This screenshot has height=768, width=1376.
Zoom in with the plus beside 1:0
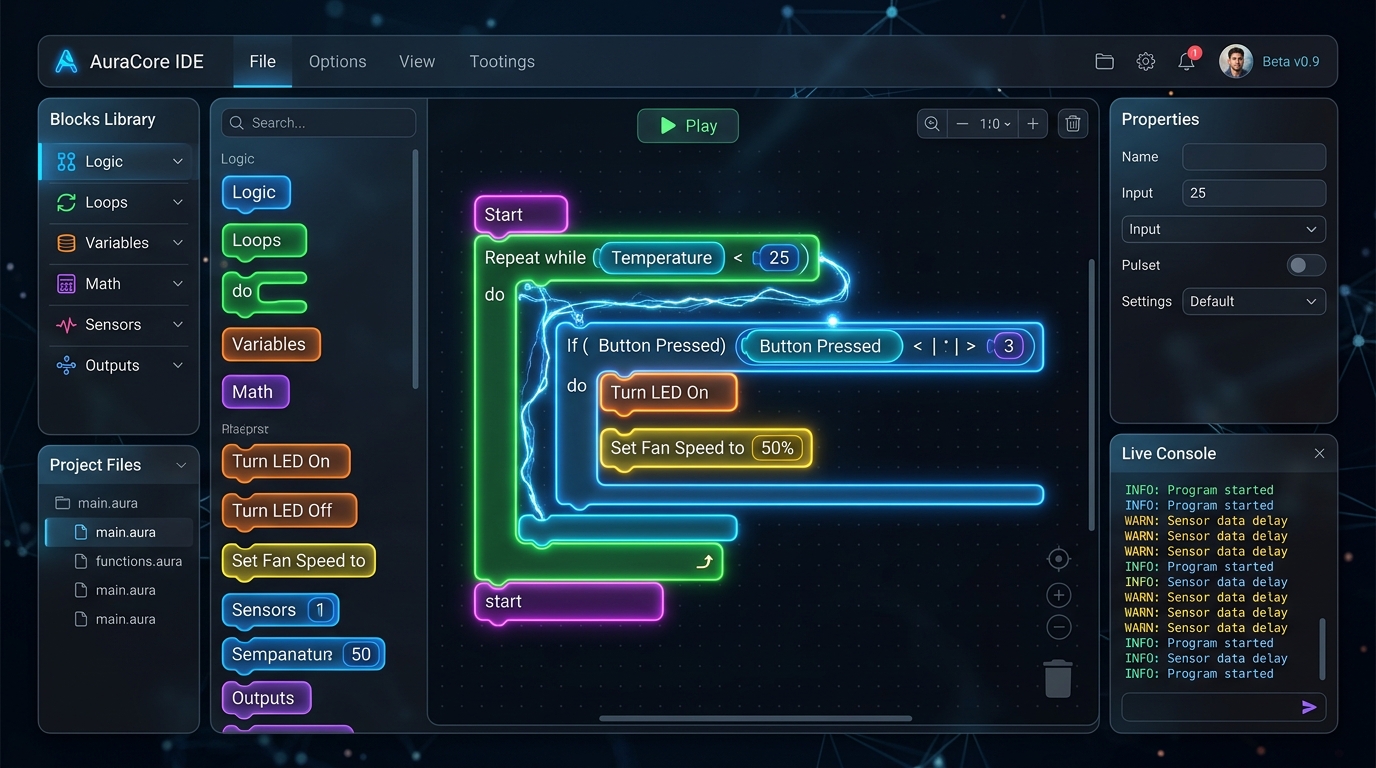point(1033,124)
